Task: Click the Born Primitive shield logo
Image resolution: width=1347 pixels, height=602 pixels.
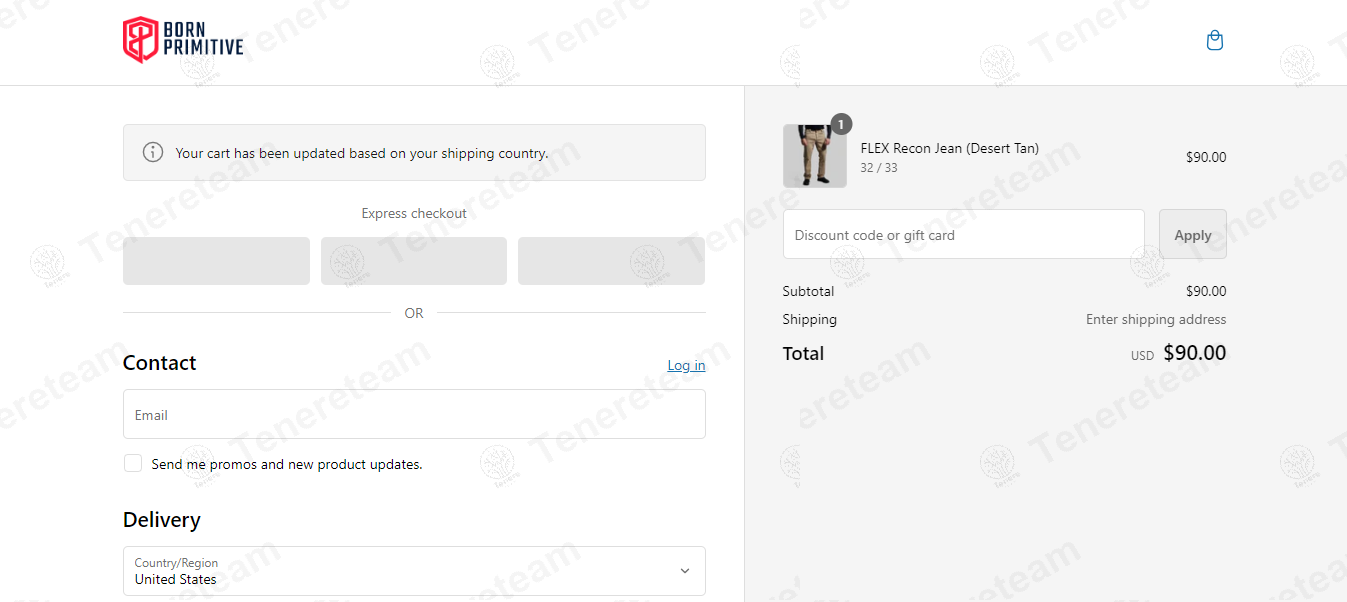Action: (x=141, y=40)
